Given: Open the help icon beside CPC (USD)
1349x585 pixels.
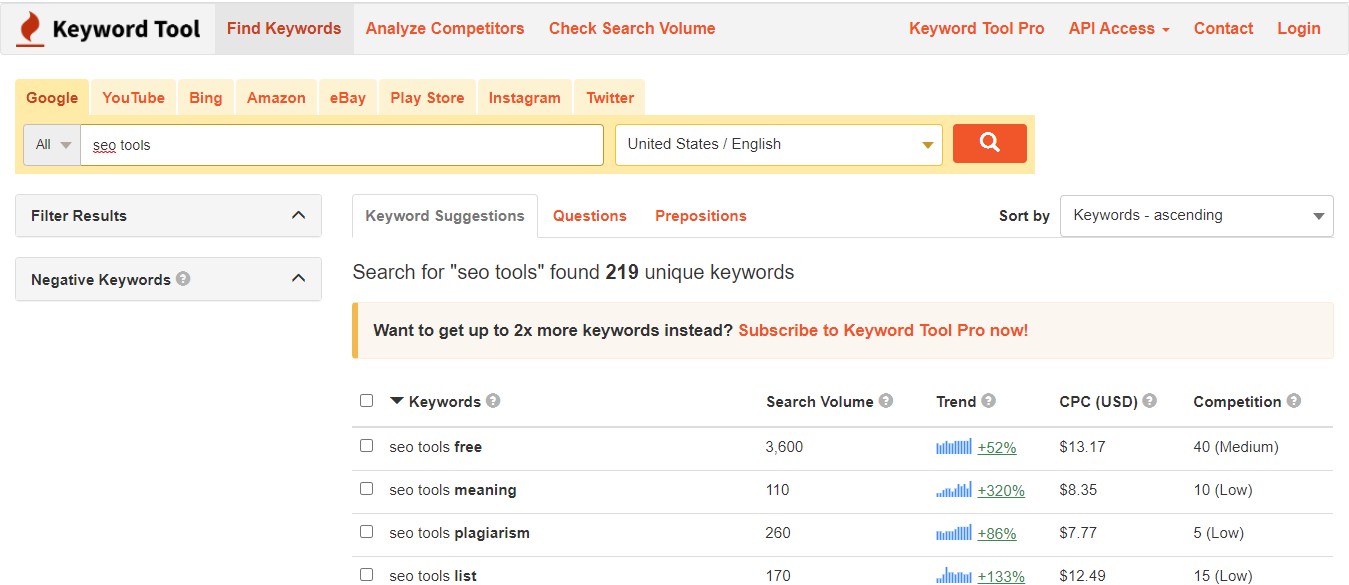Looking at the screenshot, I should 1151,401.
